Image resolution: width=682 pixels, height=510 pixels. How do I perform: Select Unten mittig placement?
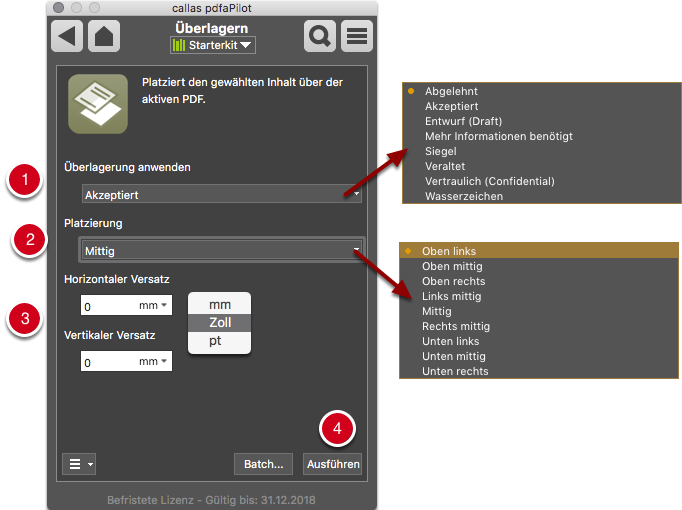point(539,356)
